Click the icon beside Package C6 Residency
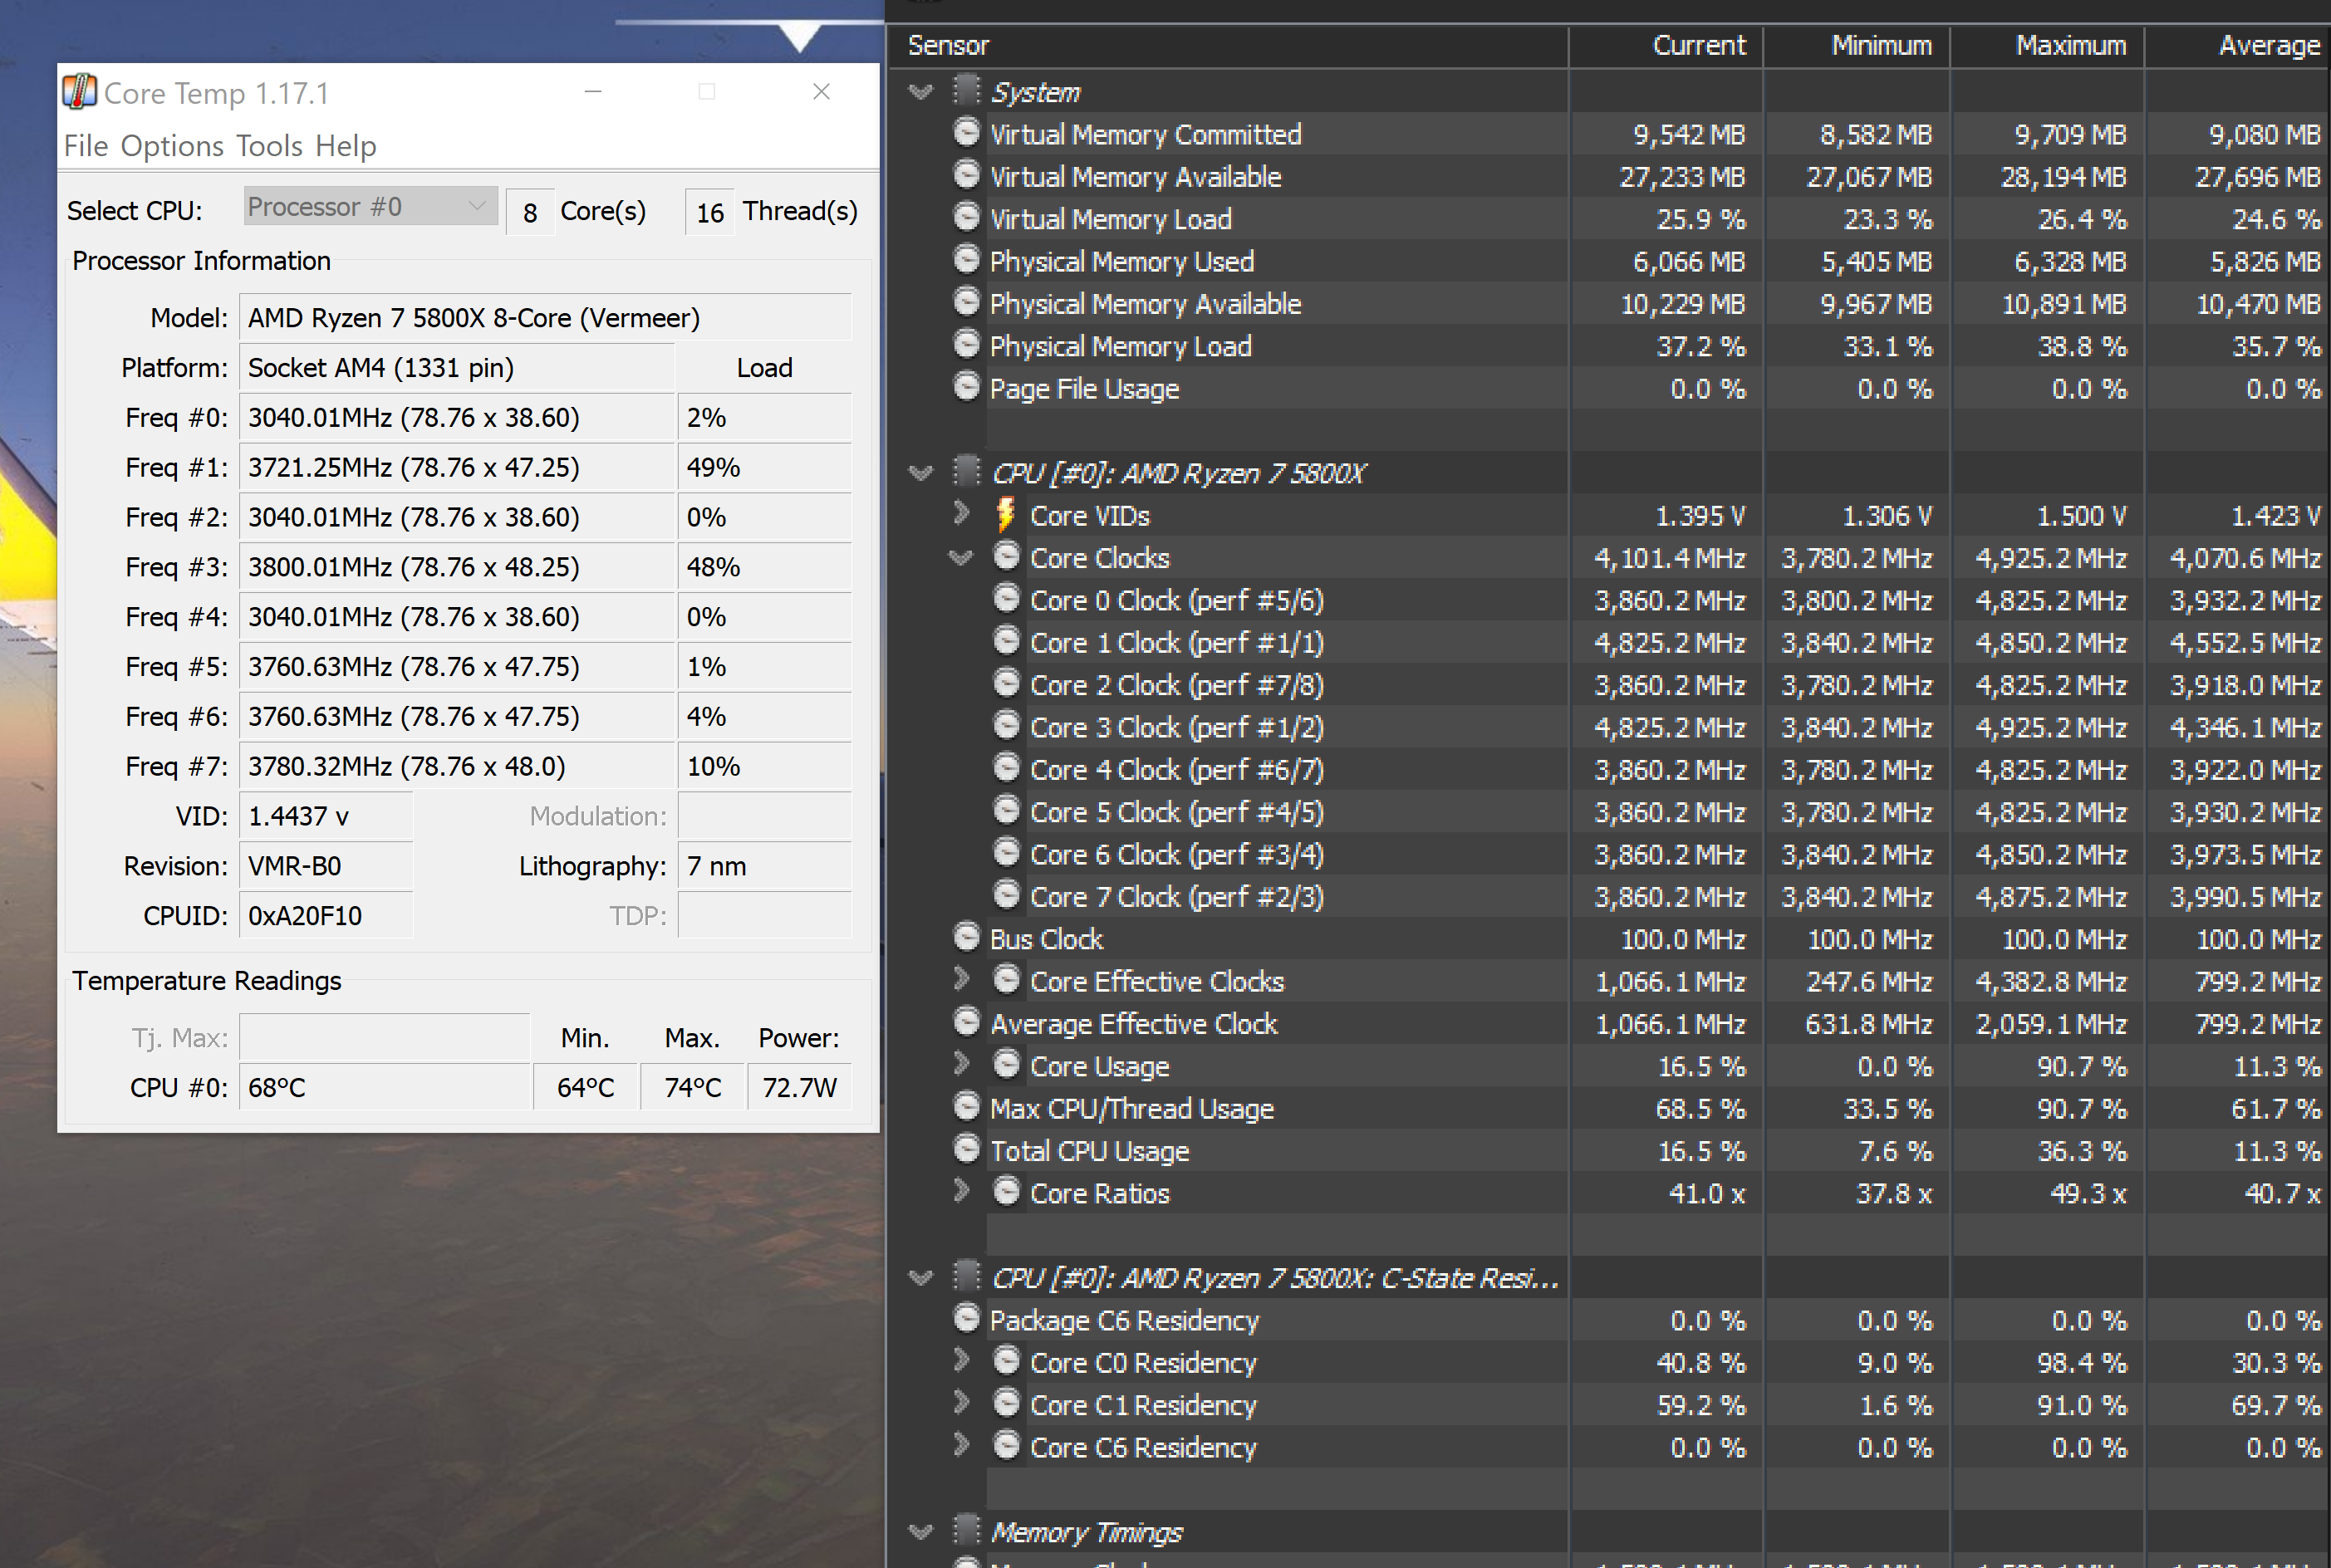Viewport: 2331px width, 1568px height. click(966, 1318)
